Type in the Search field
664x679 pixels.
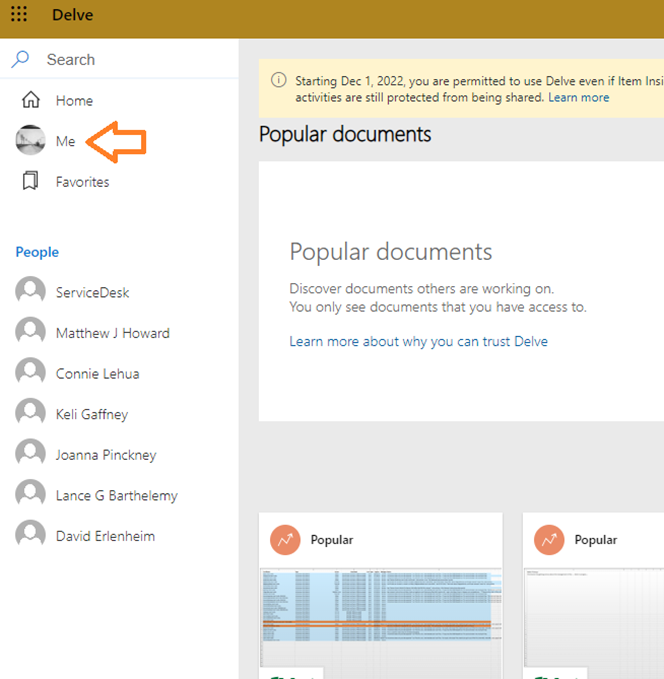click(130, 60)
